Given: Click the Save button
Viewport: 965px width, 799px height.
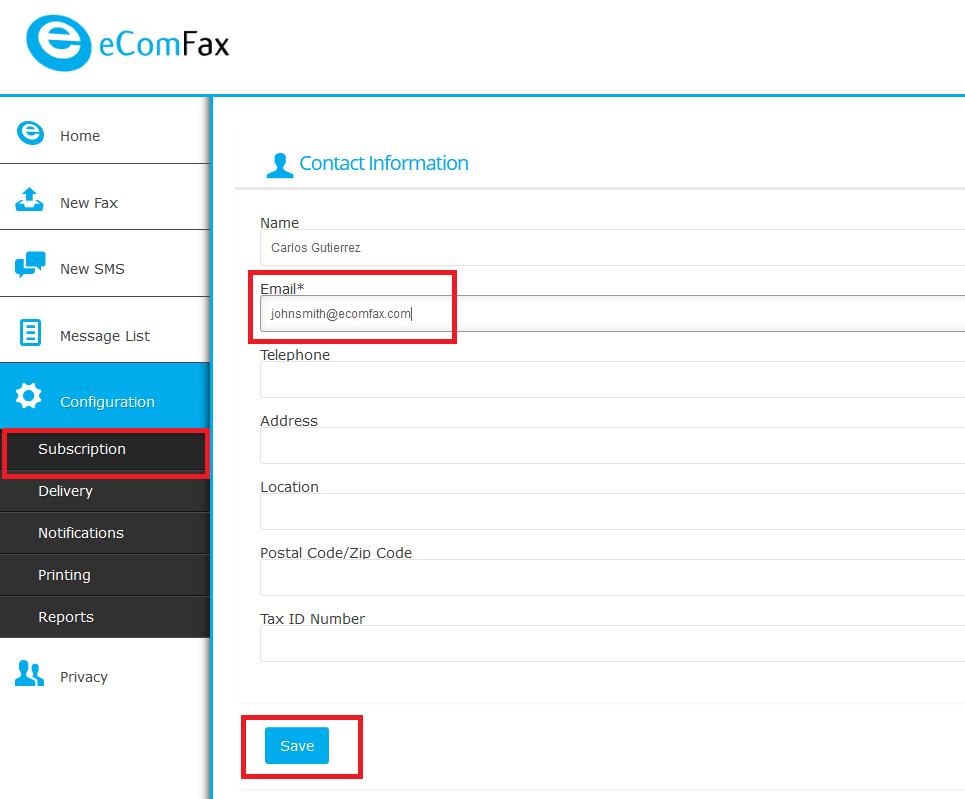Looking at the screenshot, I should point(297,745).
